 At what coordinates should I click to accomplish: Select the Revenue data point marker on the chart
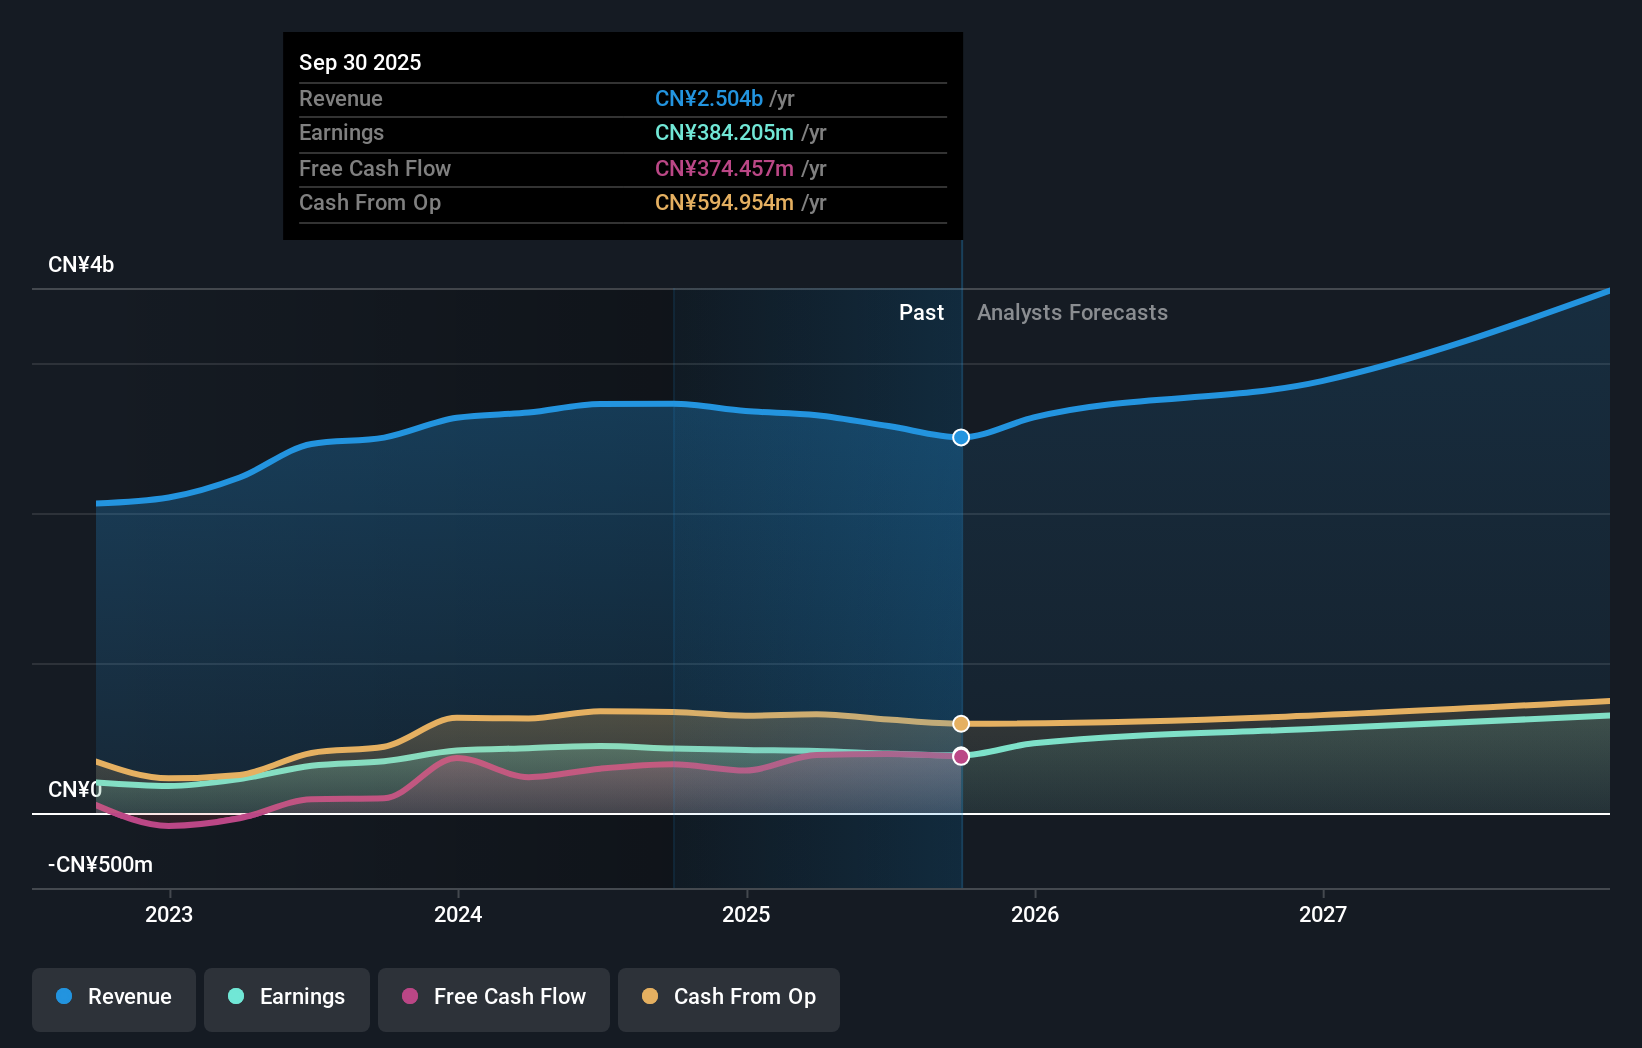coord(960,437)
